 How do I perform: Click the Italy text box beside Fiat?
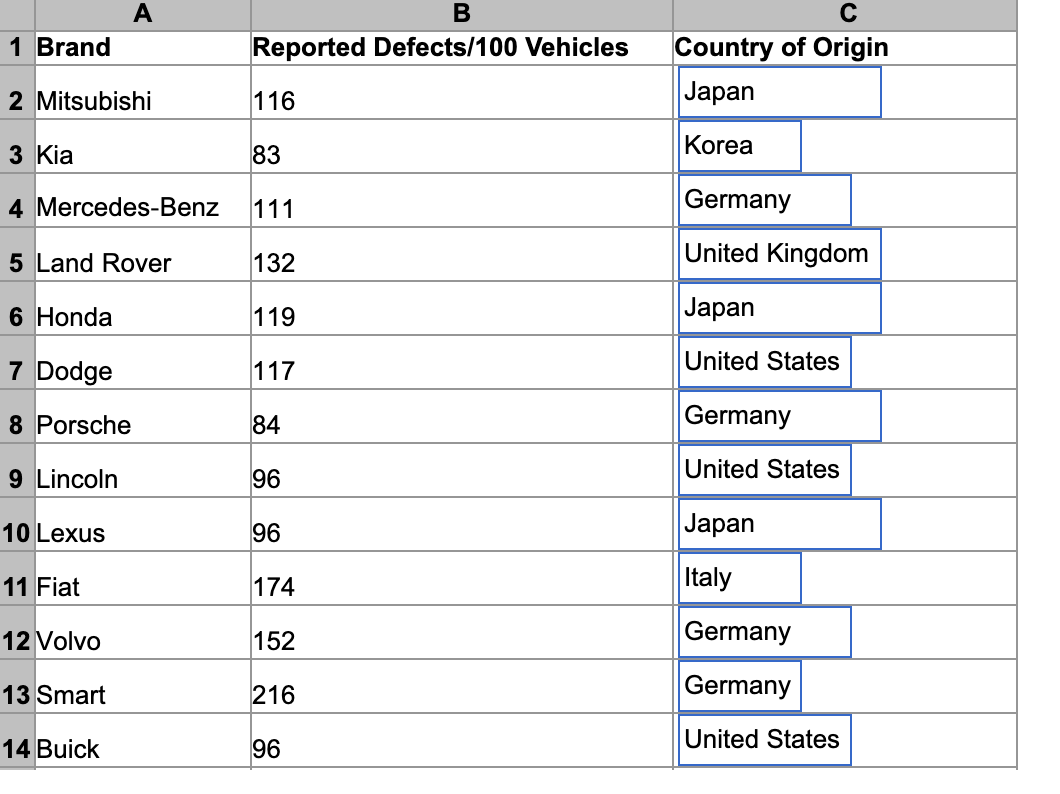tap(740, 577)
